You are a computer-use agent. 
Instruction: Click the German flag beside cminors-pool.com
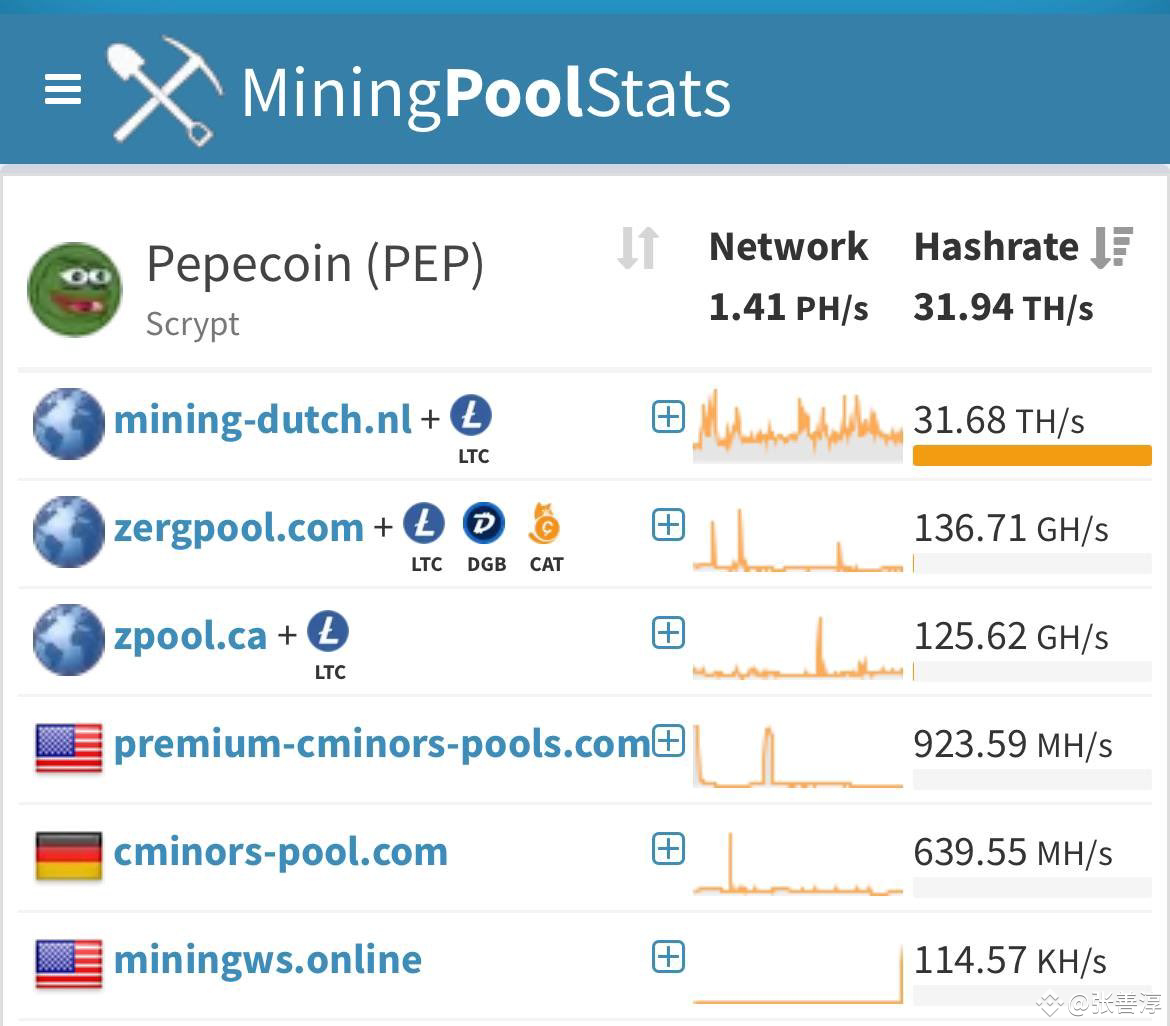tap(67, 851)
